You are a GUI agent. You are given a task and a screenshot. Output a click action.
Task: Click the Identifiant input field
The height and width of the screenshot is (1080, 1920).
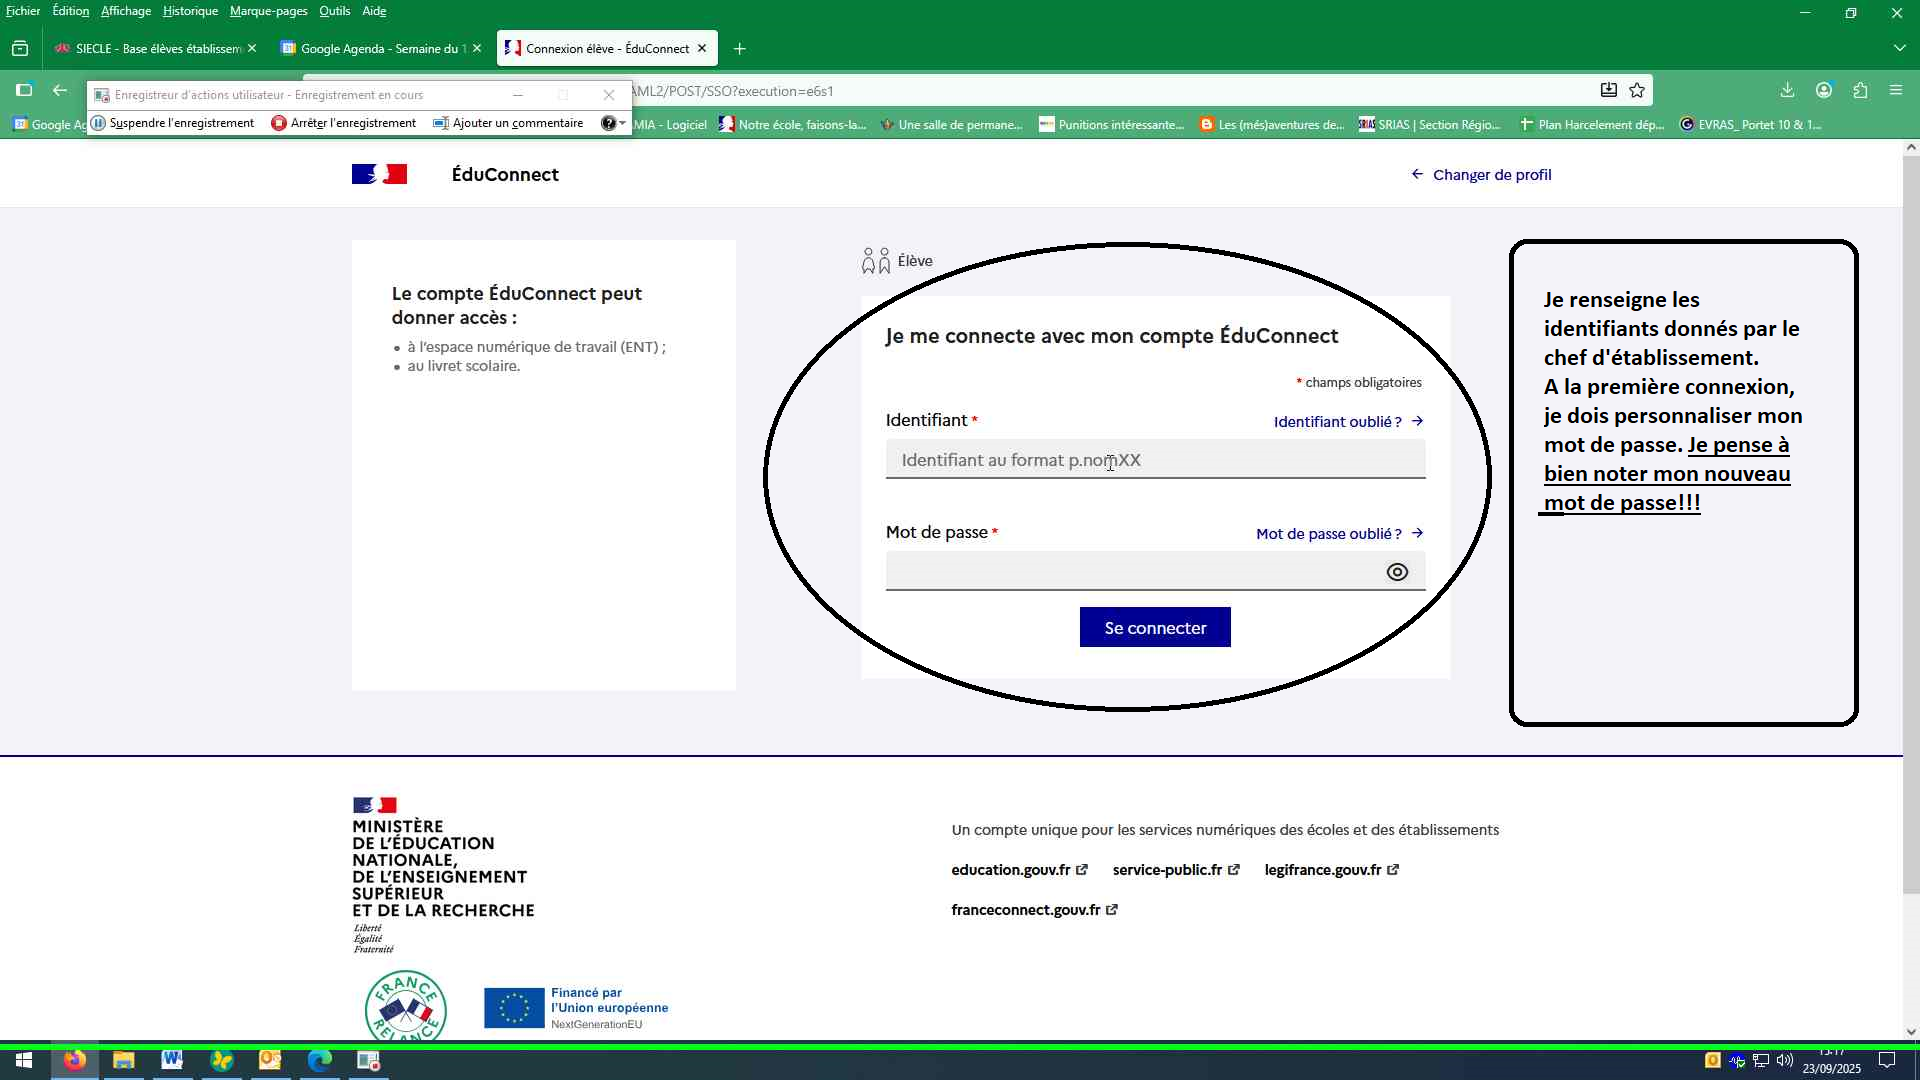pyautogui.click(x=1155, y=460)
